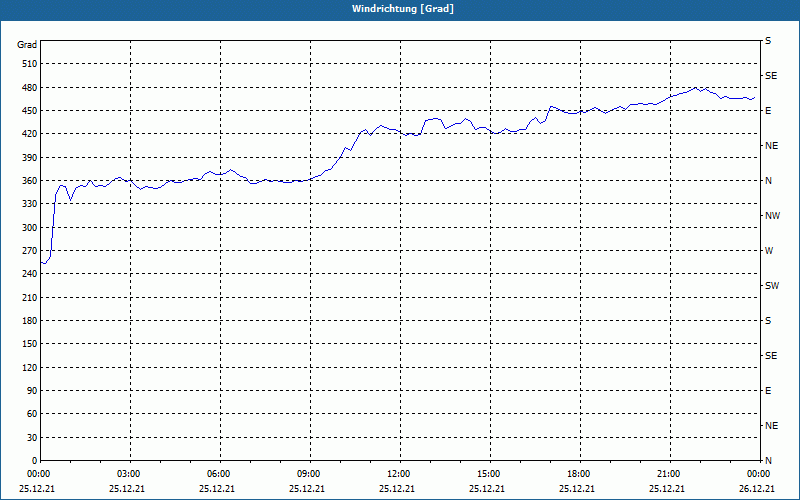Screen dimensions: 800x500
Task: Click the SE compass label just above 480 gridline
Action: [771, 76]
